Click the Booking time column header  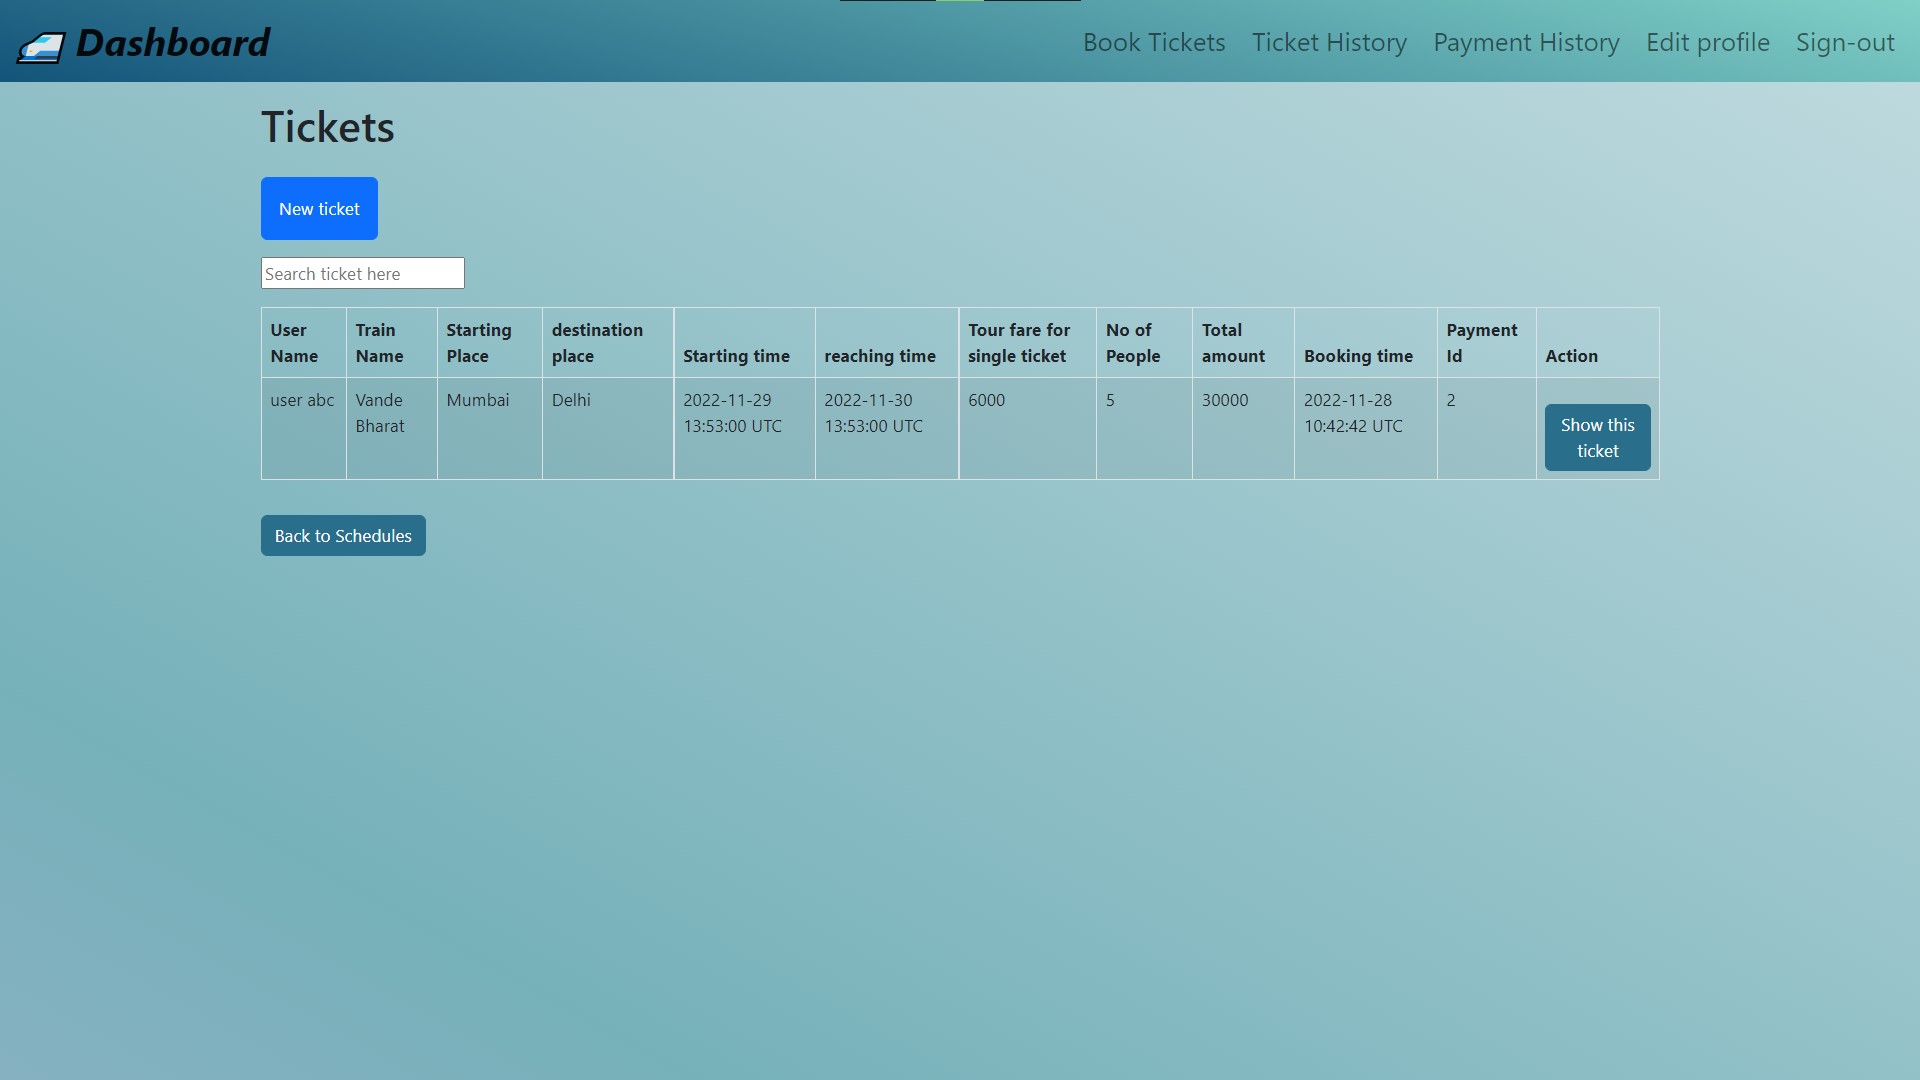1359,355
